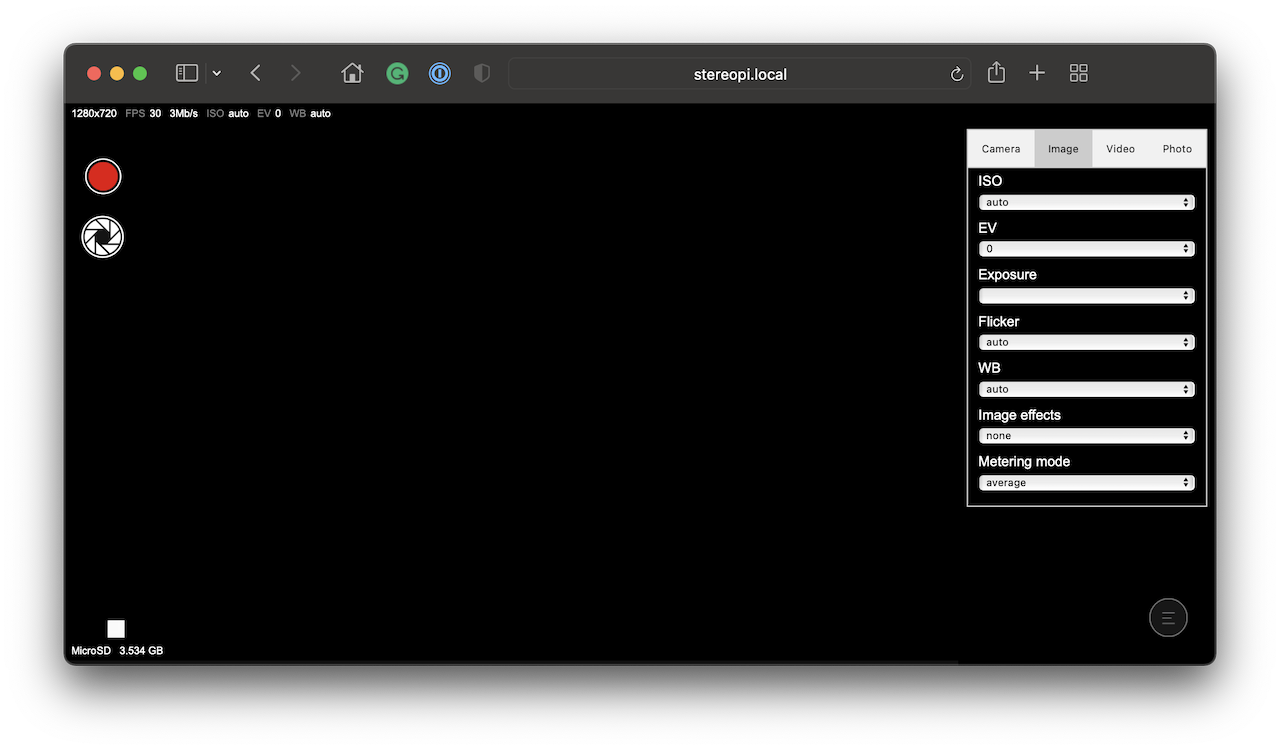Click the Grammarly extension icon
Image resolution: width=1280 pixels, height=750 pixels.
pyautogui.click(x=397, y=73)
